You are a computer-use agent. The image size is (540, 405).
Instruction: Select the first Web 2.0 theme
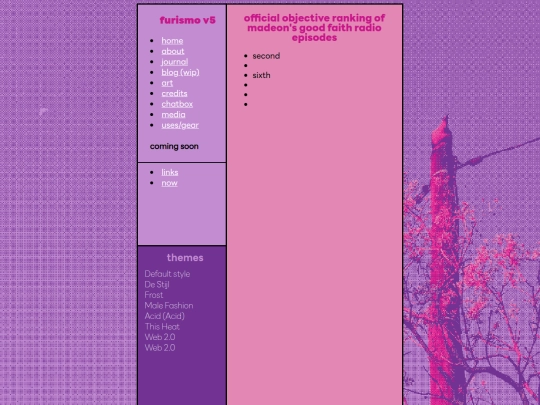160,337
